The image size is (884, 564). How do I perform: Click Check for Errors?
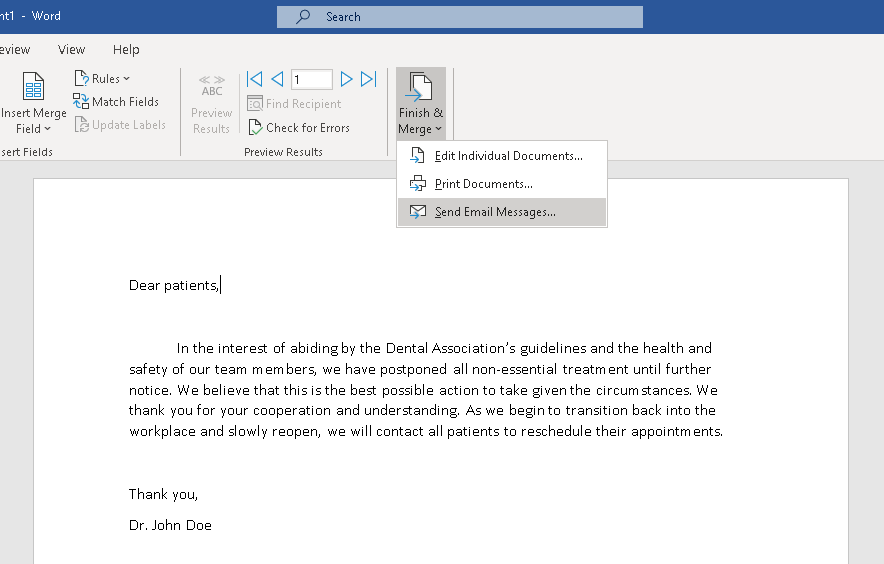(299, 128)
